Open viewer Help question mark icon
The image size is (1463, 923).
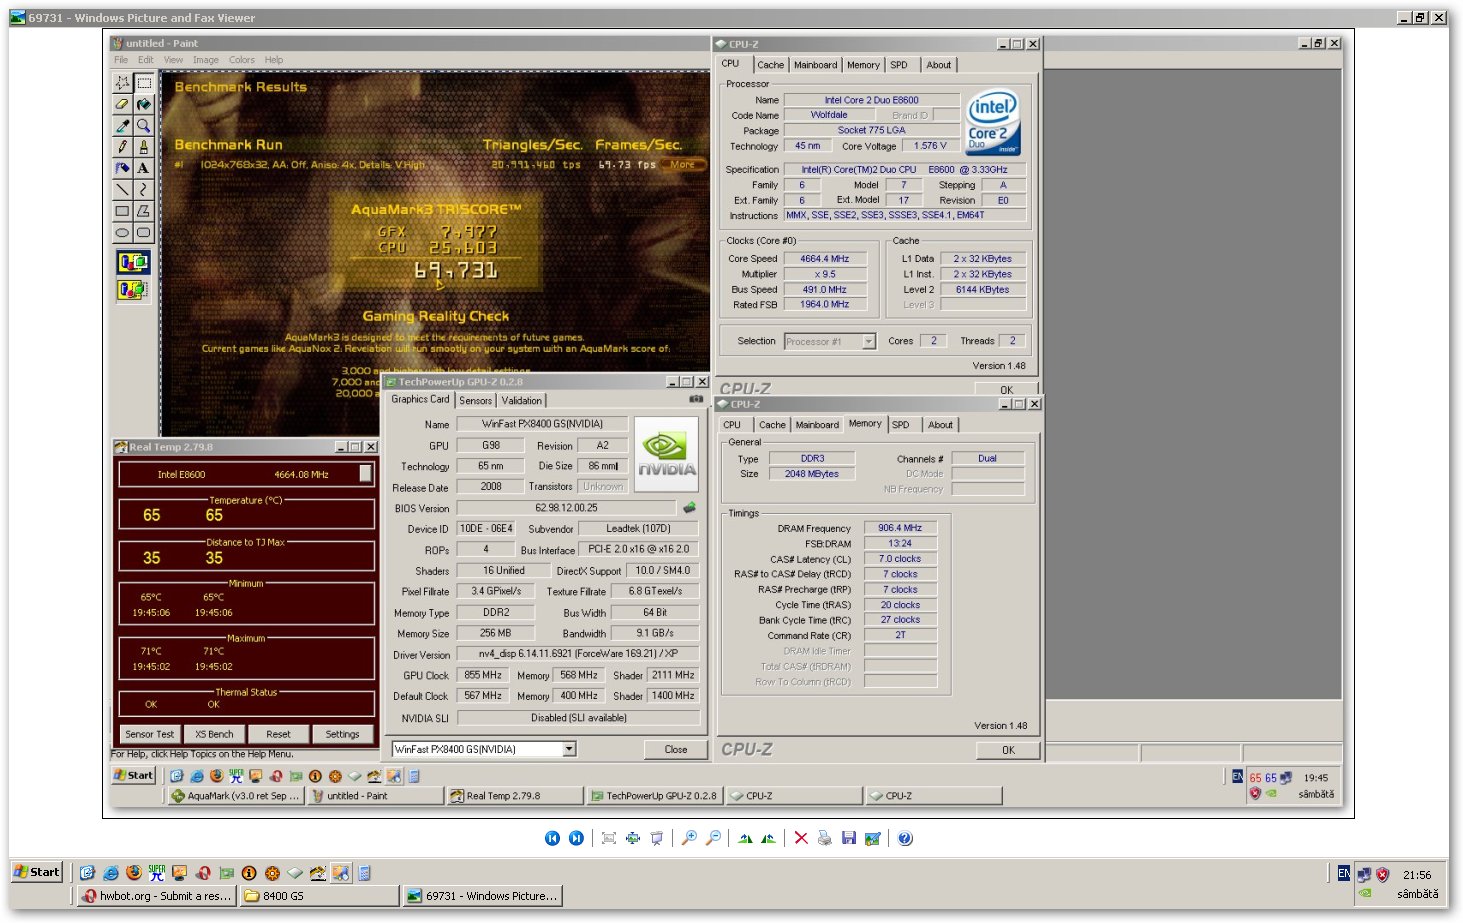905,838
